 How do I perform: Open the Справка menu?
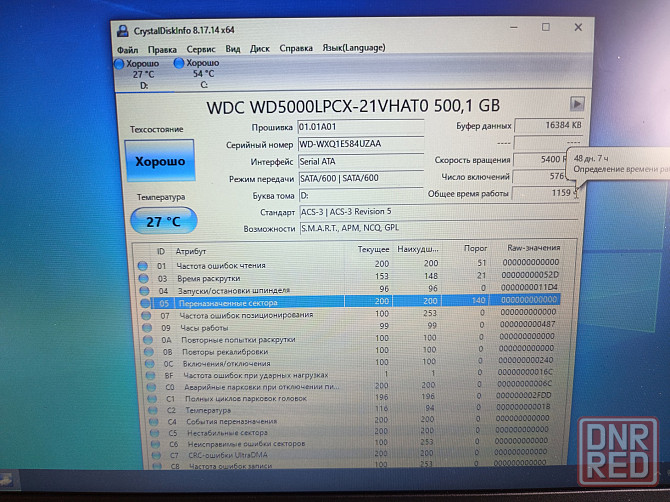tap(296, 48)
